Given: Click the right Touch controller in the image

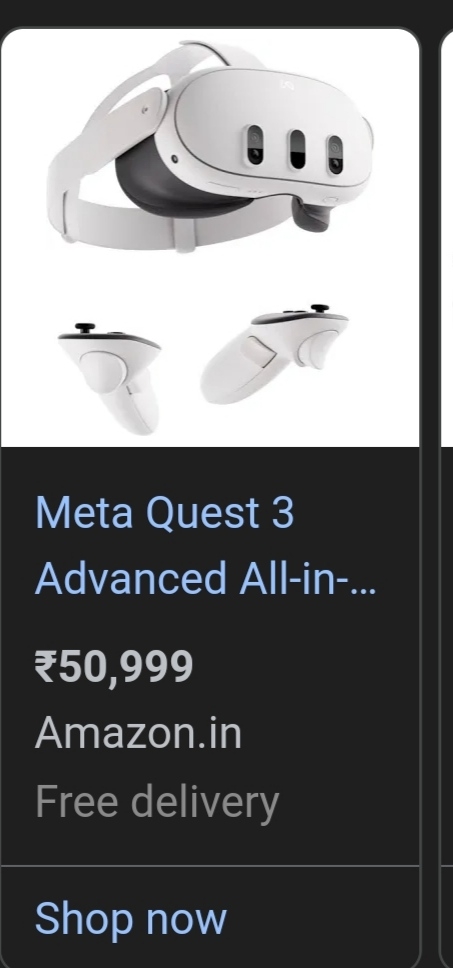Looking at the screenshot, I should [274, 352].
